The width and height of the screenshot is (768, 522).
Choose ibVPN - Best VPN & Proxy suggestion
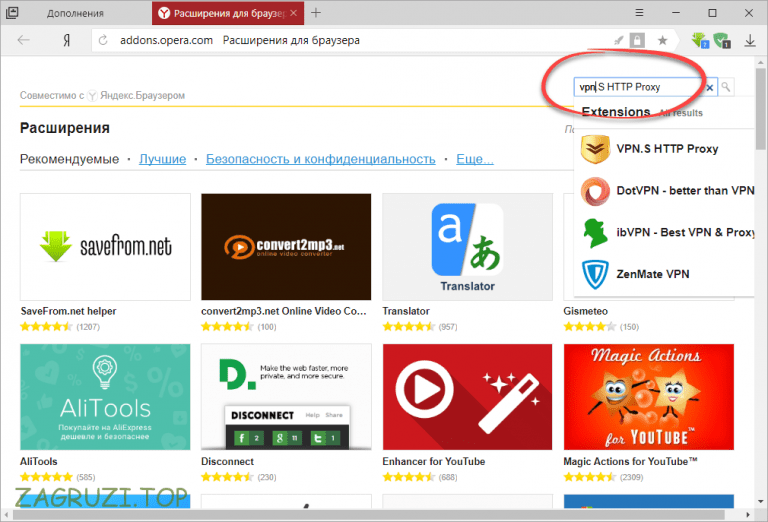coord(685,233)
